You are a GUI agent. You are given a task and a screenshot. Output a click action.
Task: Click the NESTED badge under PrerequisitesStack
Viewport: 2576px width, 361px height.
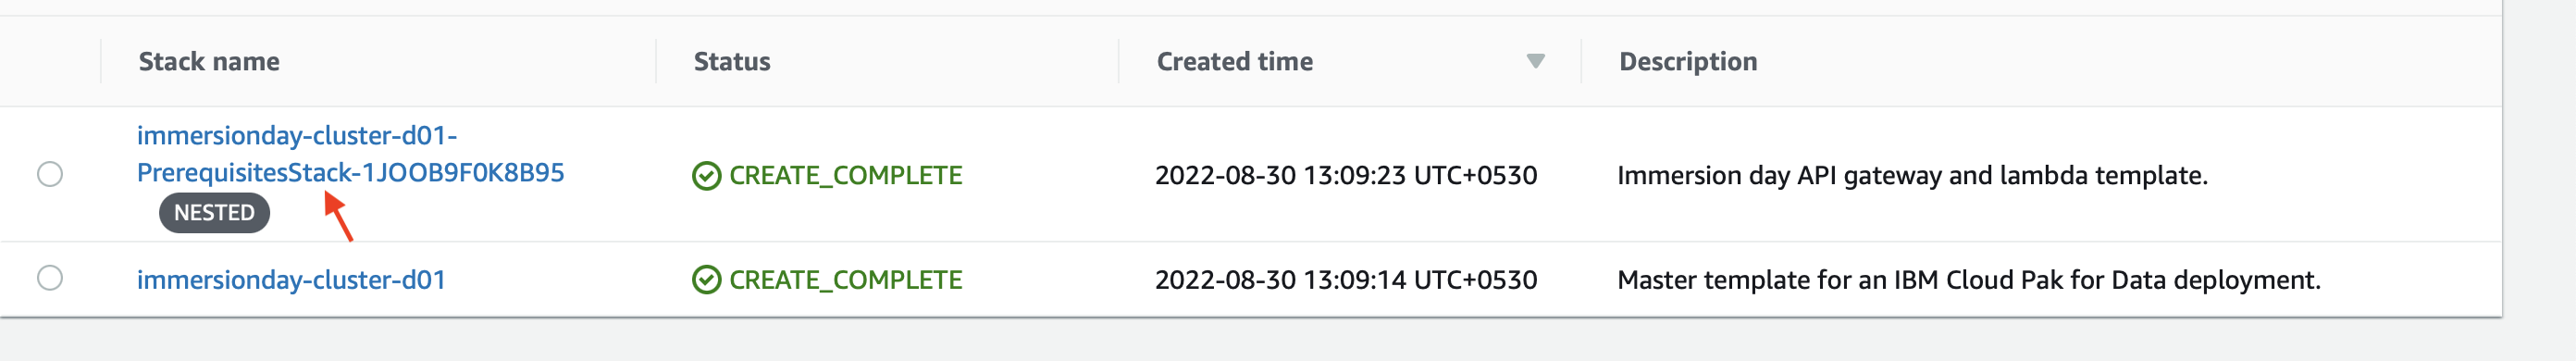coord(214,213)
